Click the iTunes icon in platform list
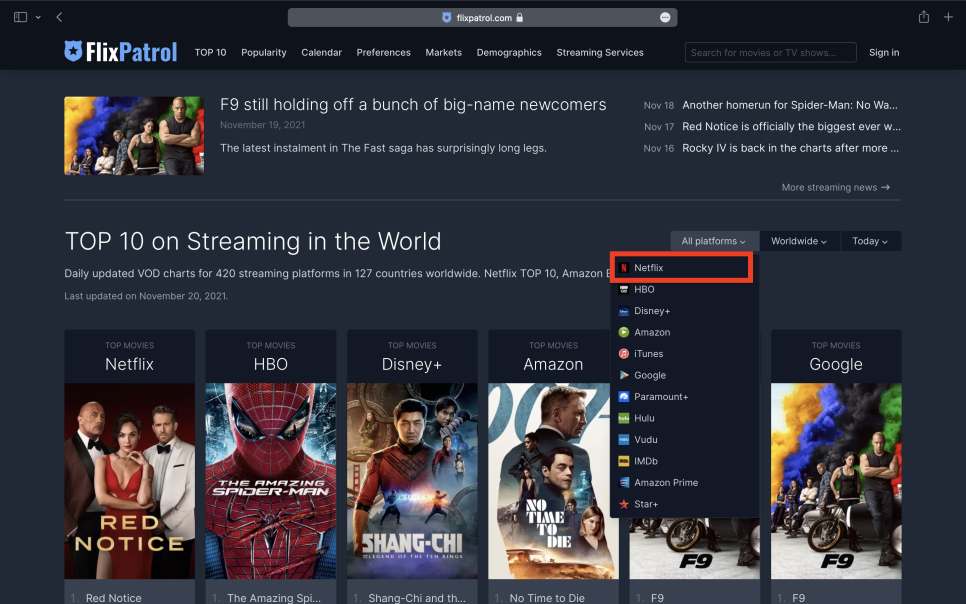 coord(623,354)
